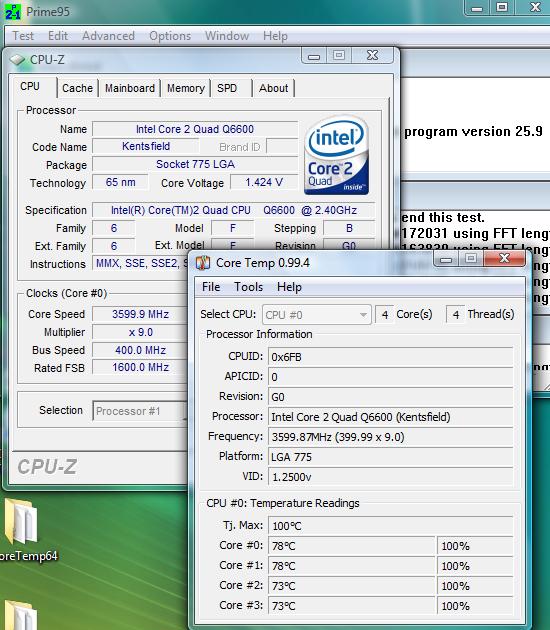Click the Package value Socket 775 LGA
Image resolution: width=550 pixels, height=630 pixels.
[195, 164]
